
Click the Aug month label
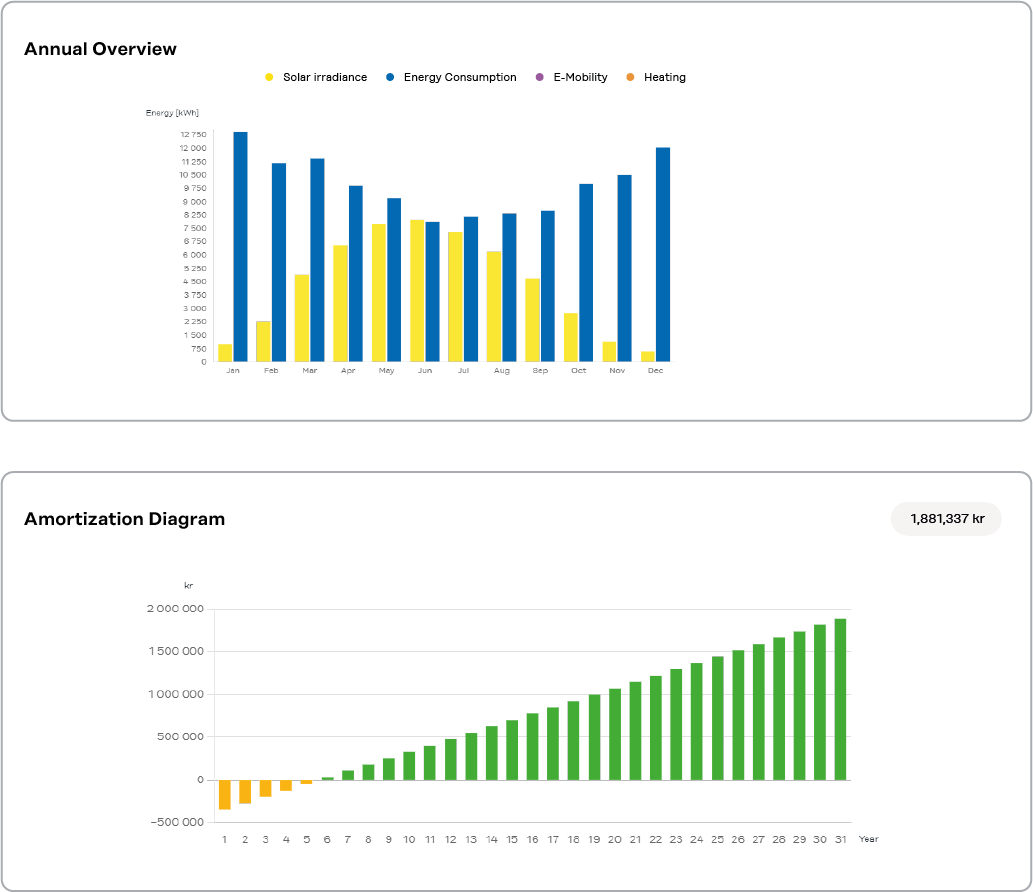tap(502, 371)
